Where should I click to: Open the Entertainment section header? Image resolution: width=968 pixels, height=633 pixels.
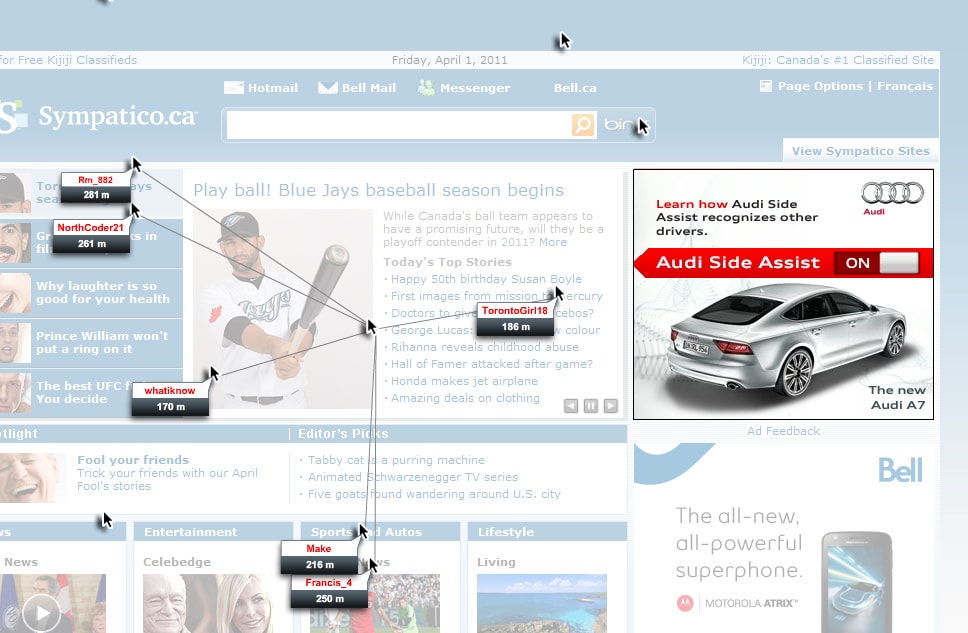pos(190,532)
